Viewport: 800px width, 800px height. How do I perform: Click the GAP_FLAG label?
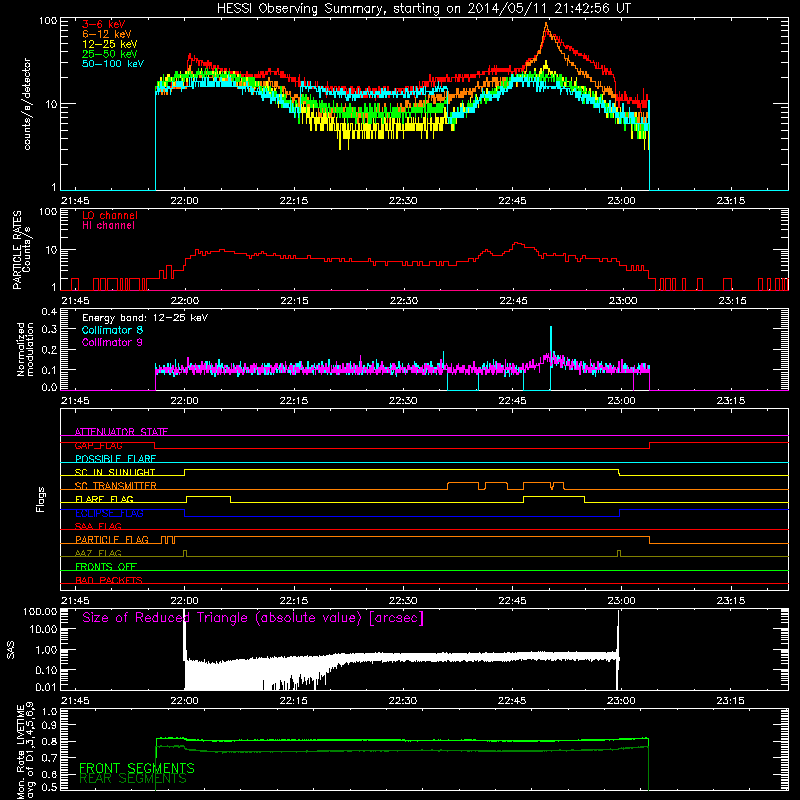pyautogui.click(x=98, y=445)
